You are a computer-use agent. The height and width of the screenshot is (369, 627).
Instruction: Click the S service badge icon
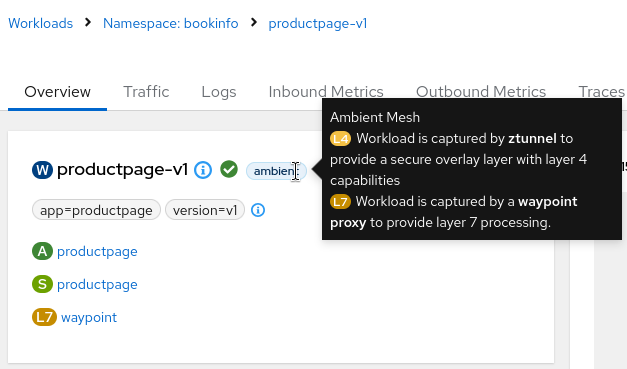tap(42, 284)
